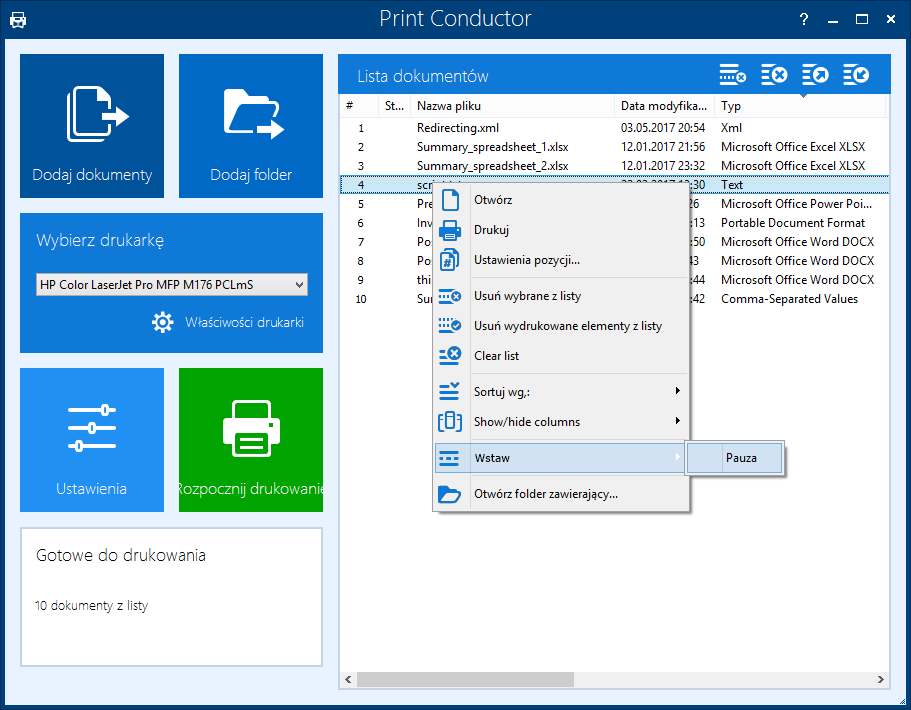Click the Dodaj folder tile
The height and width of the screenshot is (710, 911).
(250, 126)
